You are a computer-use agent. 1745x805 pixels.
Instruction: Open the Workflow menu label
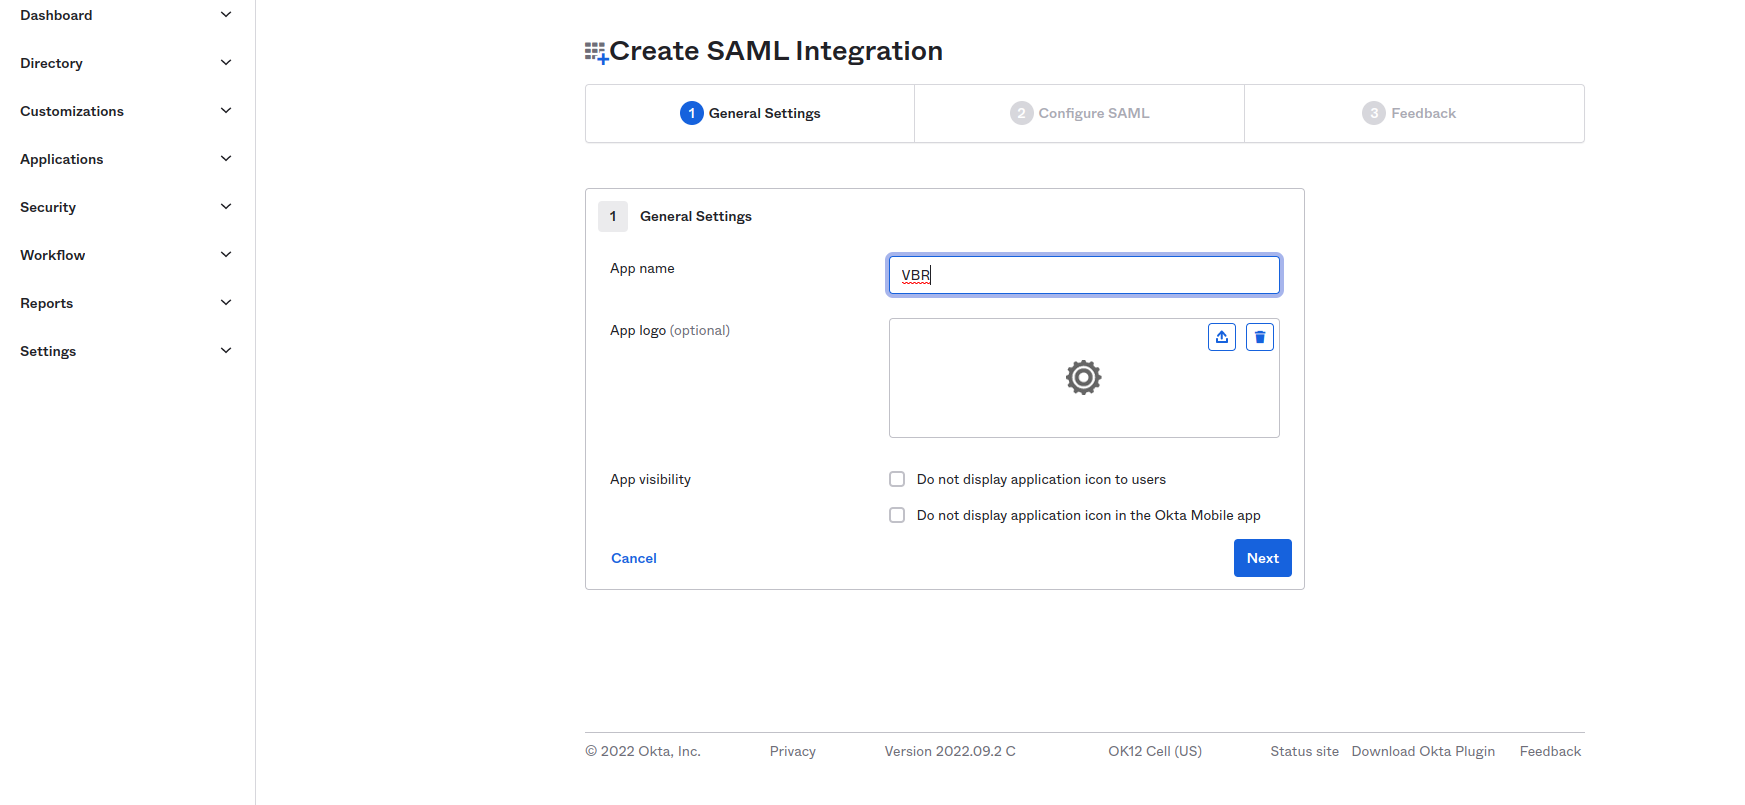pyautogui.click(x=53, y=255)
